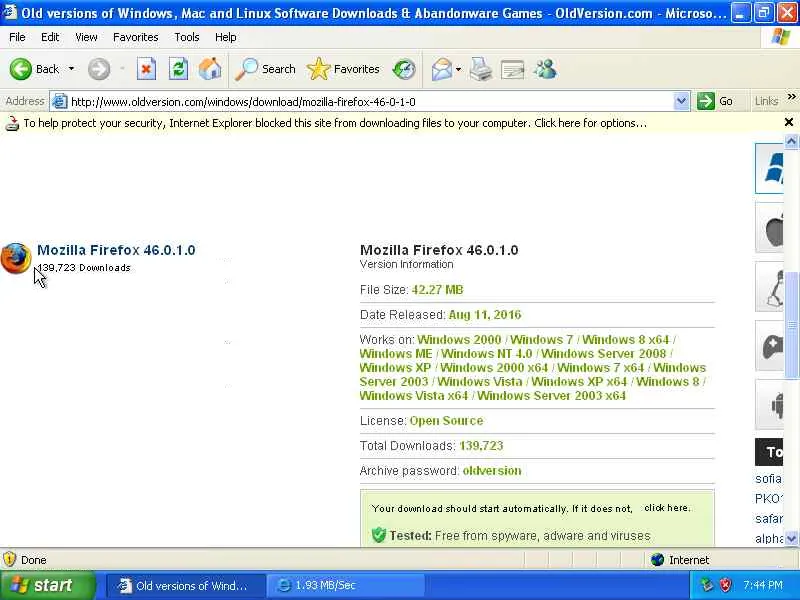Open the Search pane
This screenshot has width=800, height=600.
click(265, 69)
